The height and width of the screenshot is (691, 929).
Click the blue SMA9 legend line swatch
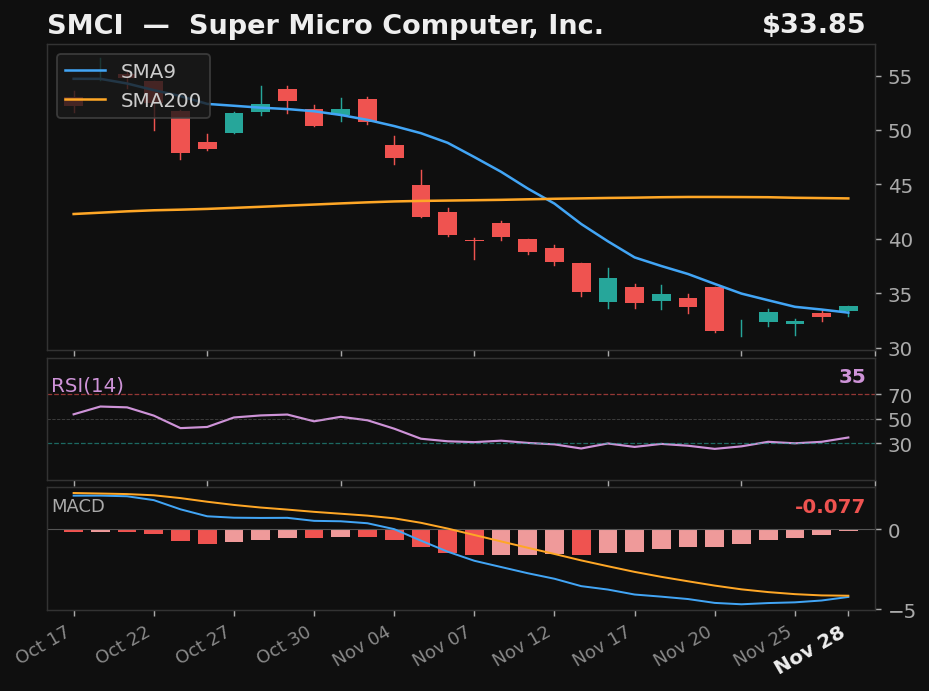point(85,71)
